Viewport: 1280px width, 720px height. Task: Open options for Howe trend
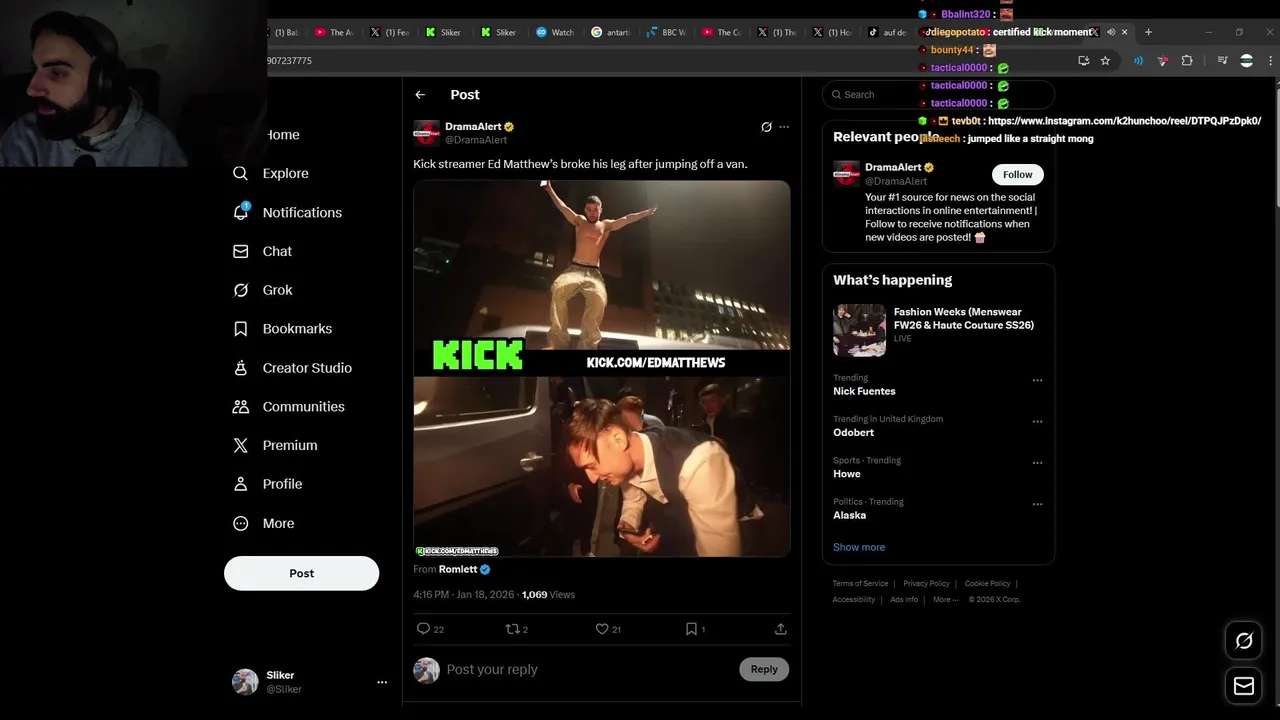click(x=1037, y=463)
